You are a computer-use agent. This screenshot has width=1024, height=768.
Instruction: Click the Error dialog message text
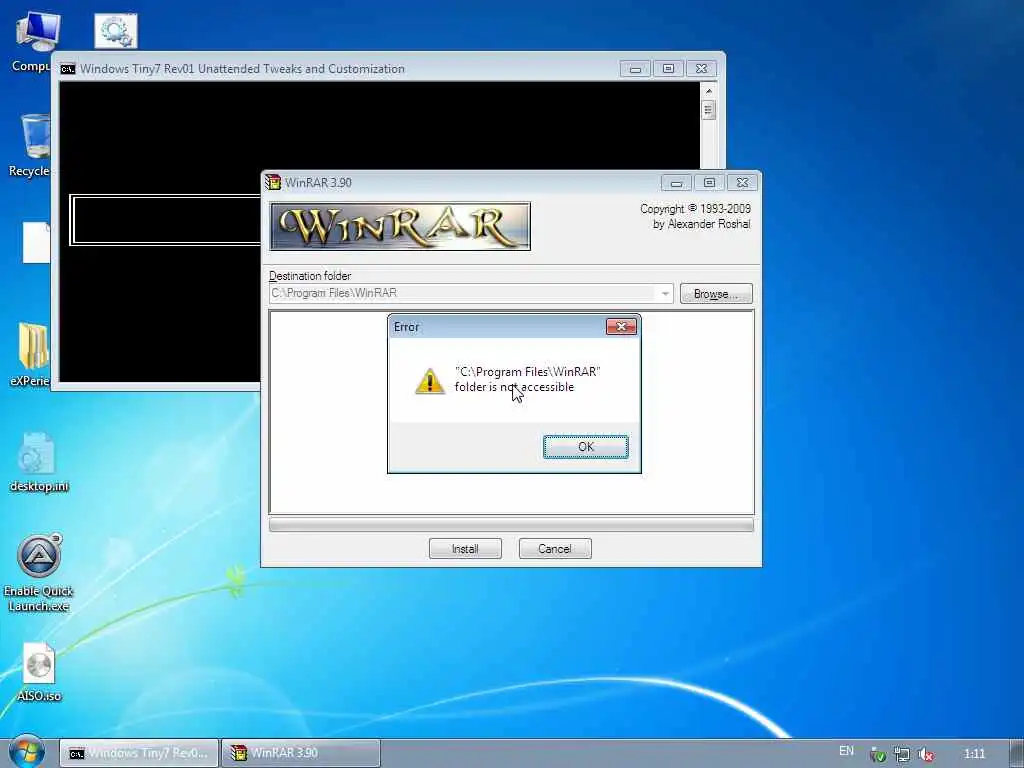pos(527,379)
